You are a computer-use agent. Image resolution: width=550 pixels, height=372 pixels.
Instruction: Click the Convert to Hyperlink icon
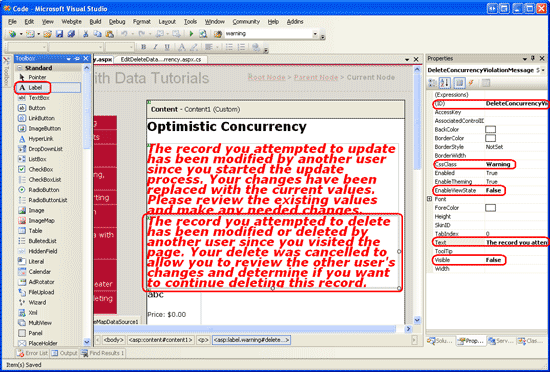256,47
